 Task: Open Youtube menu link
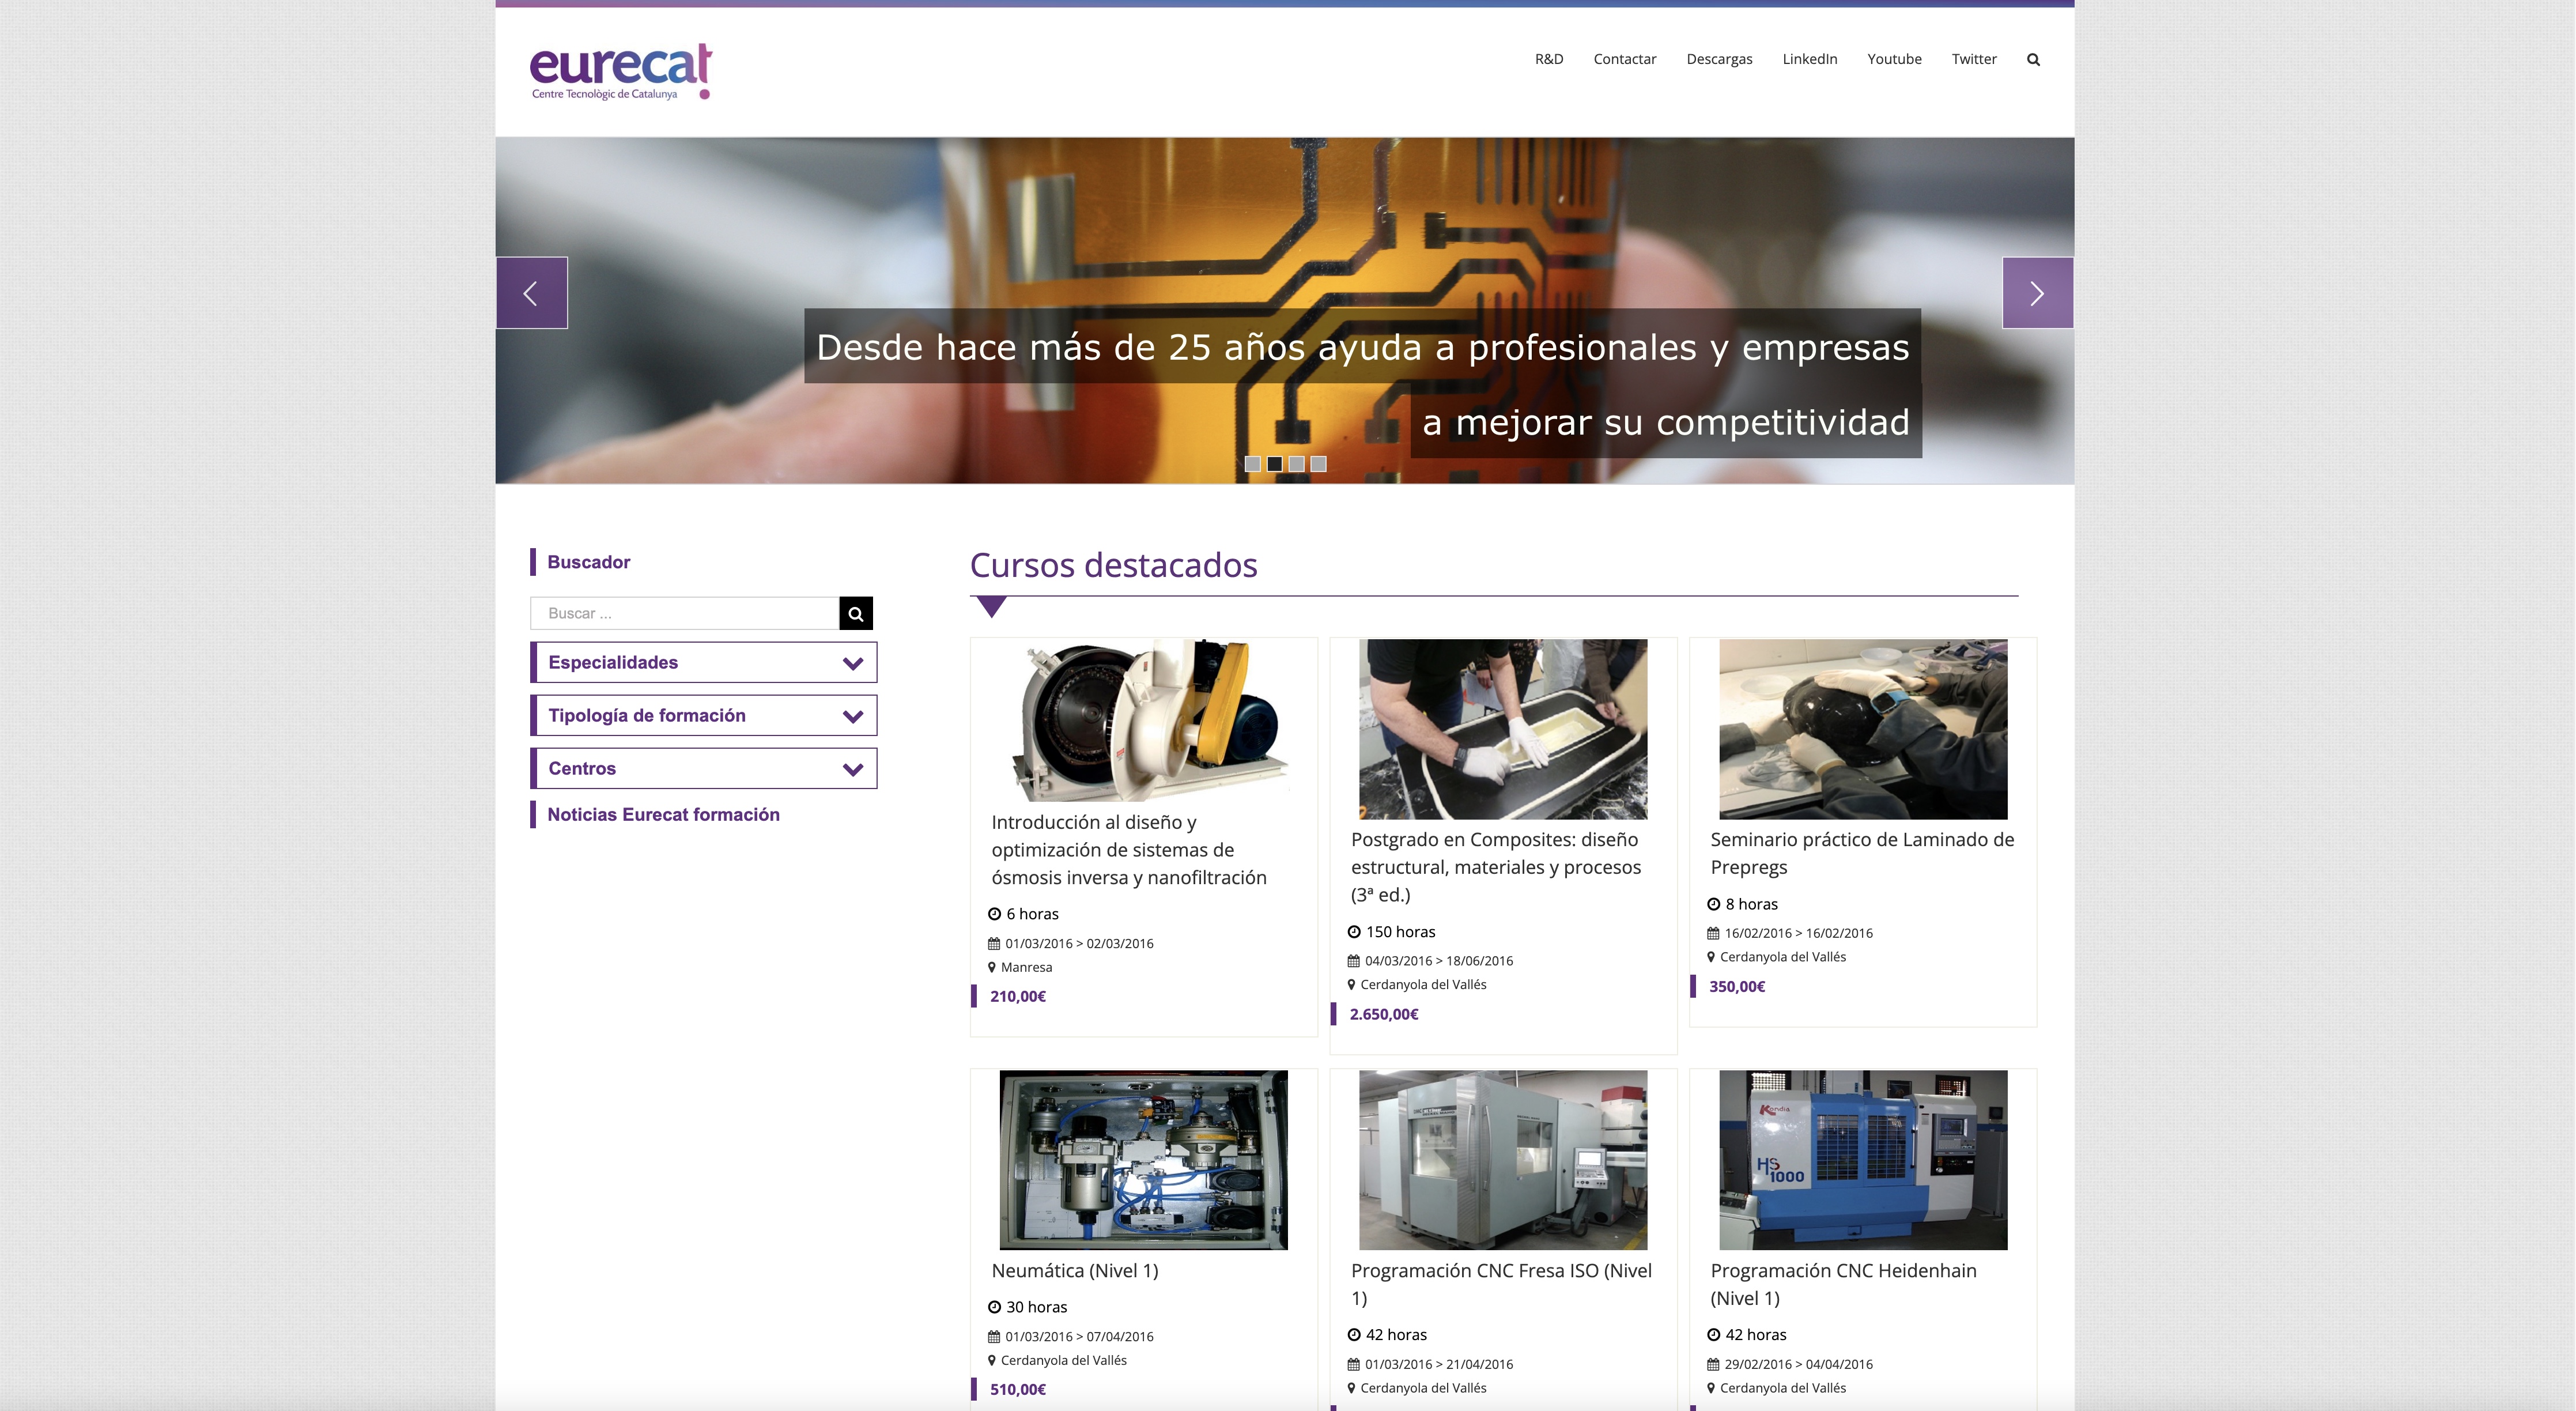tap(1894, 59)
